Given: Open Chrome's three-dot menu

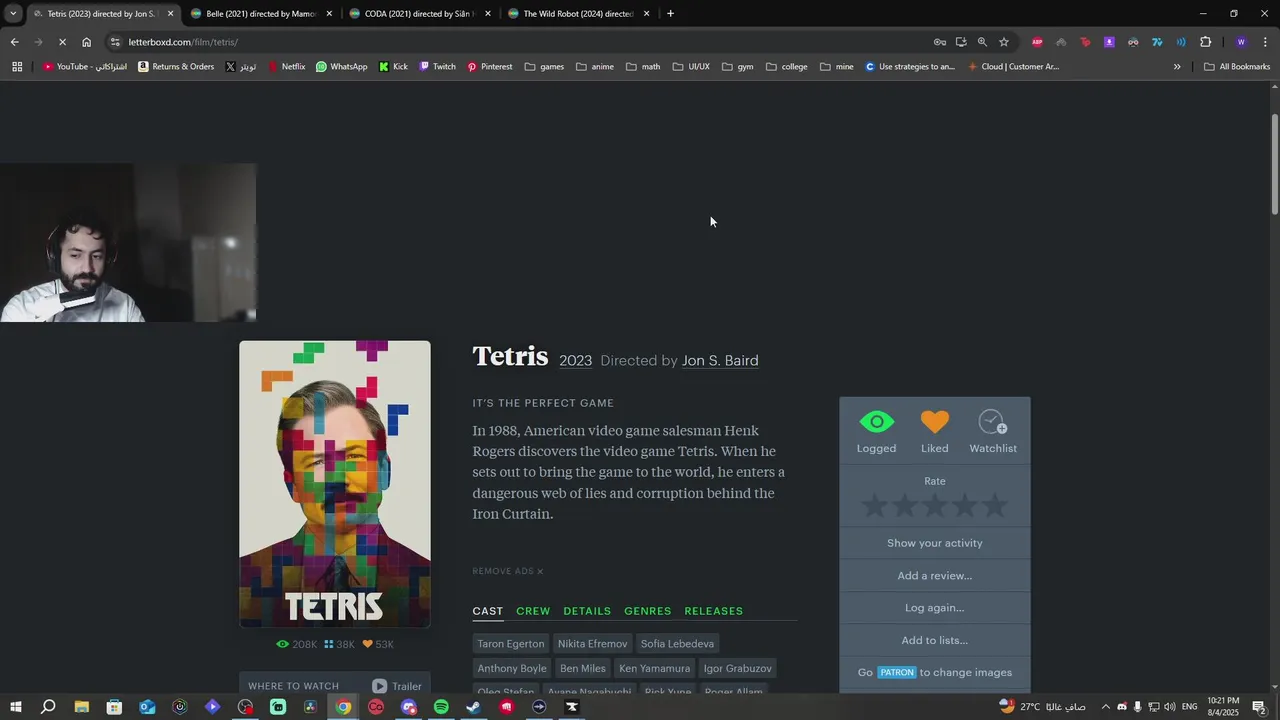Looking at the screenshot, I should coord(1266,42).
